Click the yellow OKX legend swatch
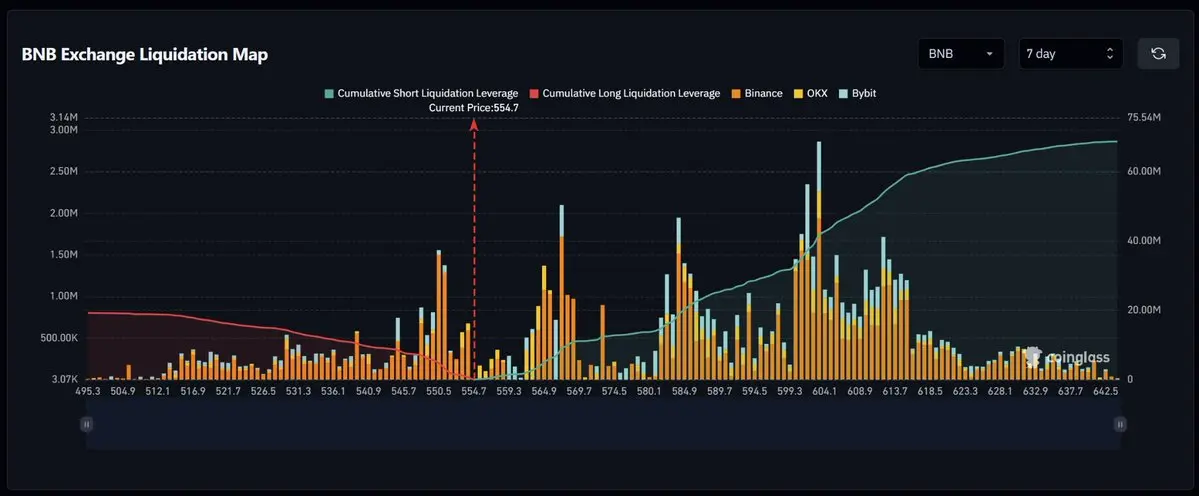1199x496 pixels. point(798,93)
